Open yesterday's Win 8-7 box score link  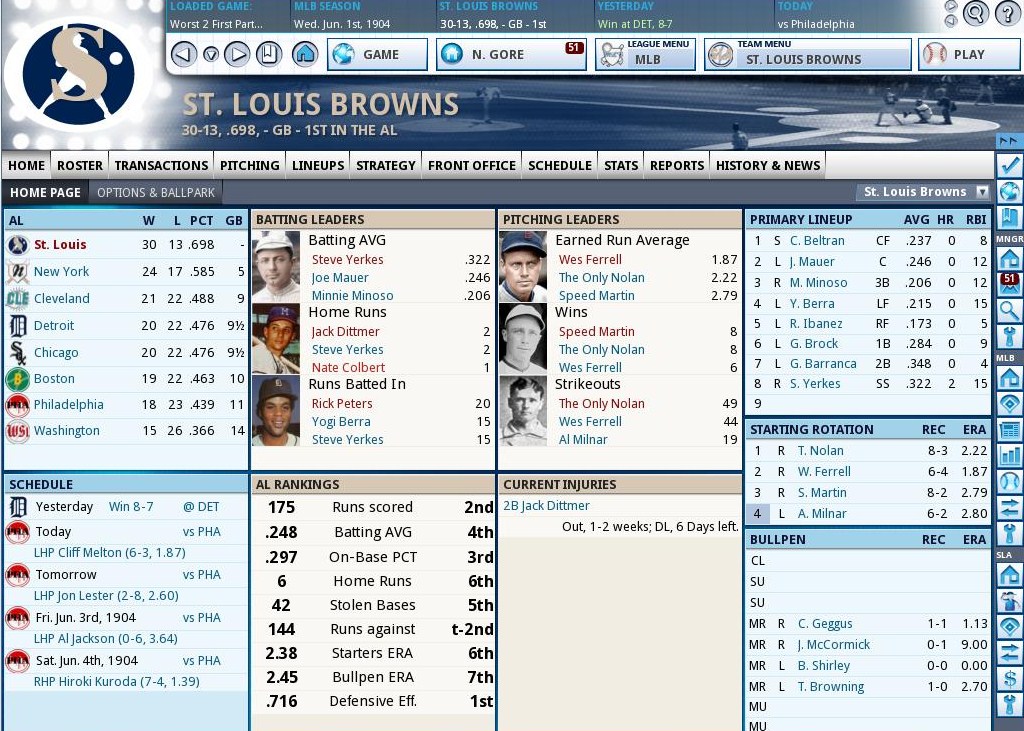131,507
